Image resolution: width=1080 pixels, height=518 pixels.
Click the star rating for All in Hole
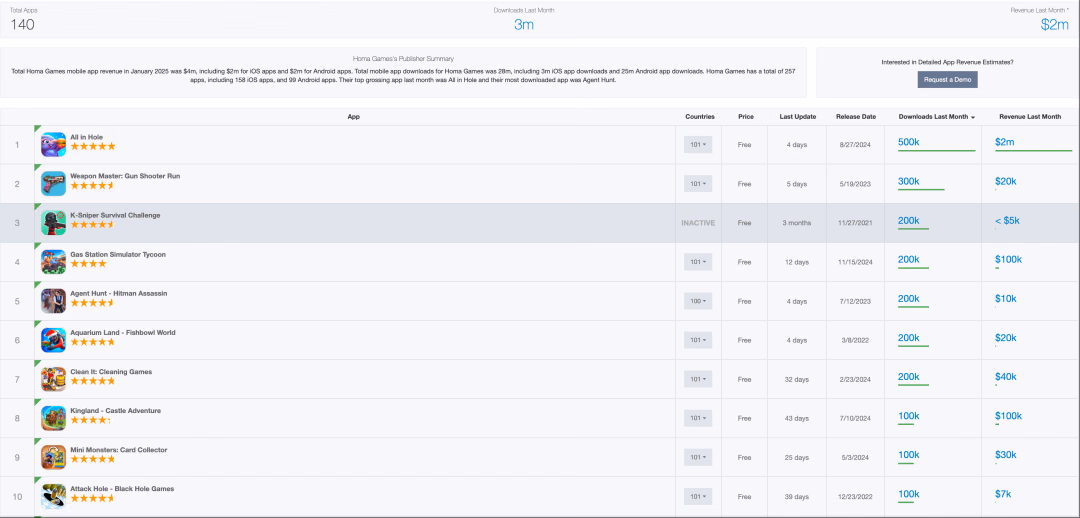(92, 147)
